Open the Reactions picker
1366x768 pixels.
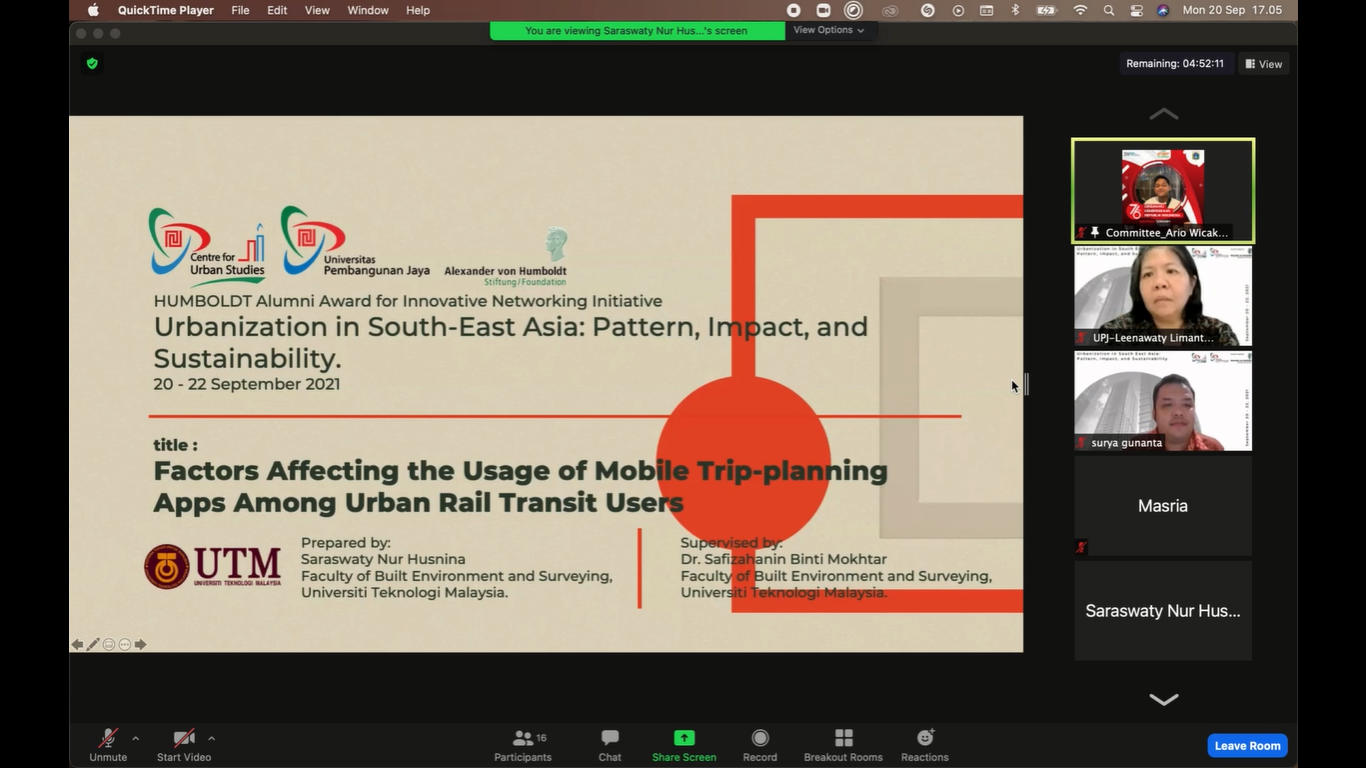(925, 745)
